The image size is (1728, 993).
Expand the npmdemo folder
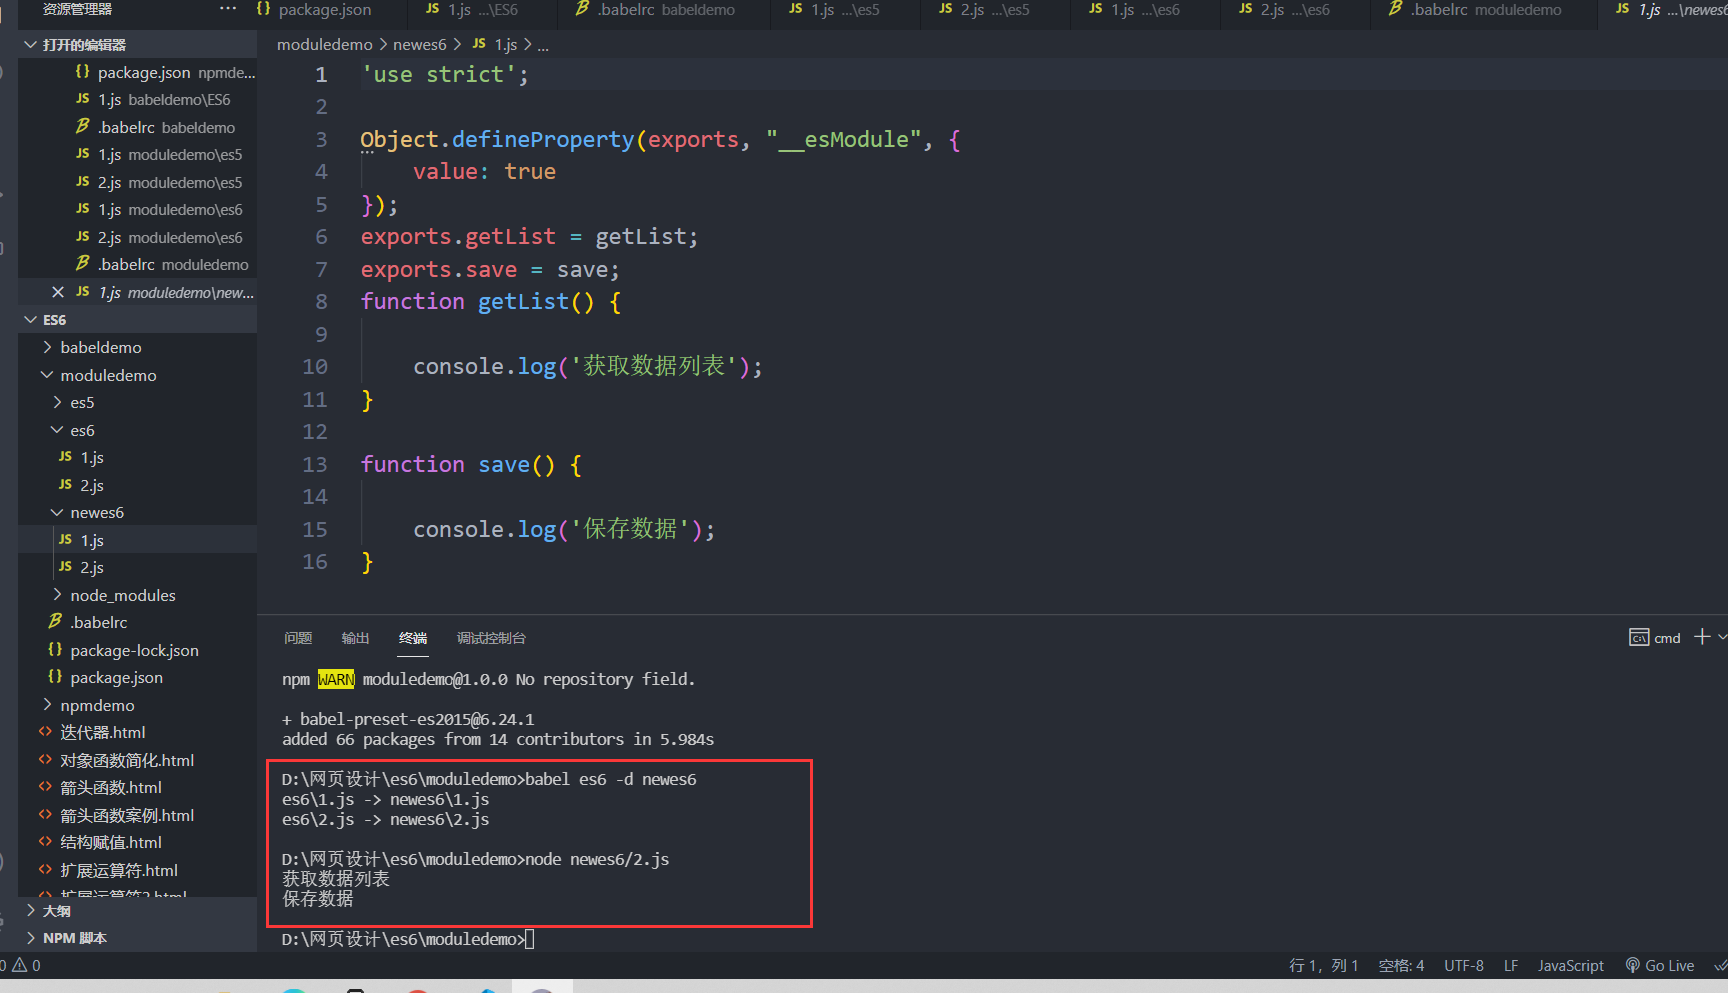point(137,705)
